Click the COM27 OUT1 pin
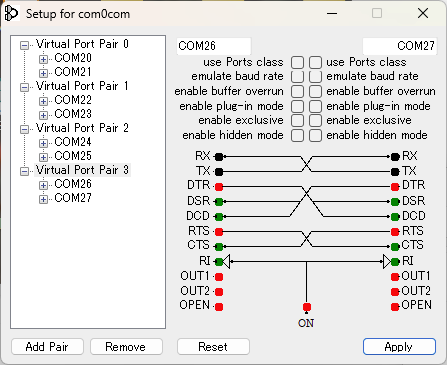The width and height of the screenshot is (447, 365). click(395, 277)
